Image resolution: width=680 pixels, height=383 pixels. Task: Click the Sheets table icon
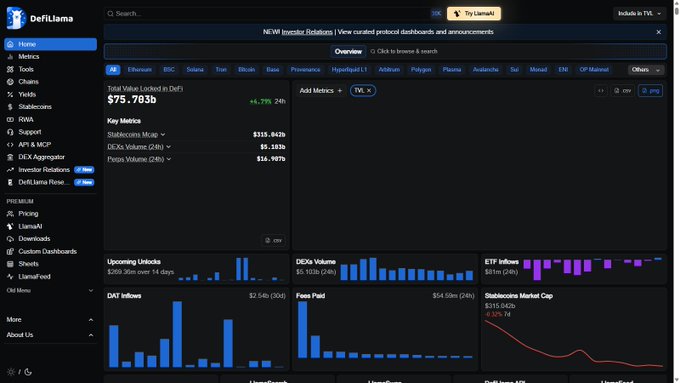10,264
